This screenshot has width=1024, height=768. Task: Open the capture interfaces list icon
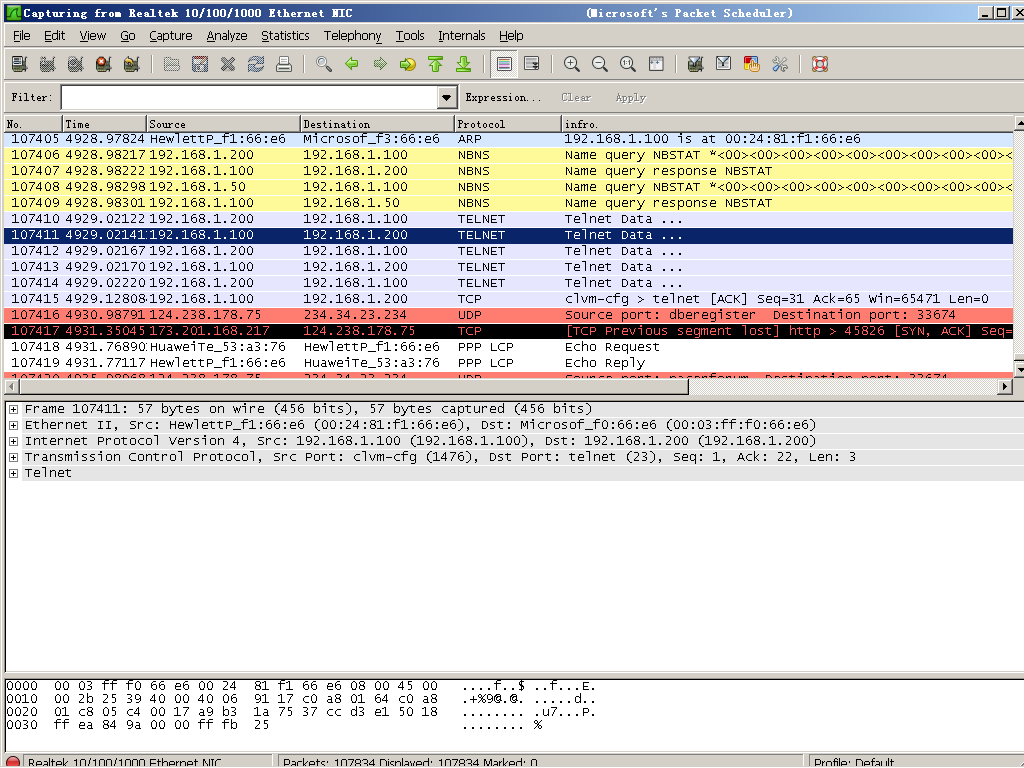(x=20, y=64)
